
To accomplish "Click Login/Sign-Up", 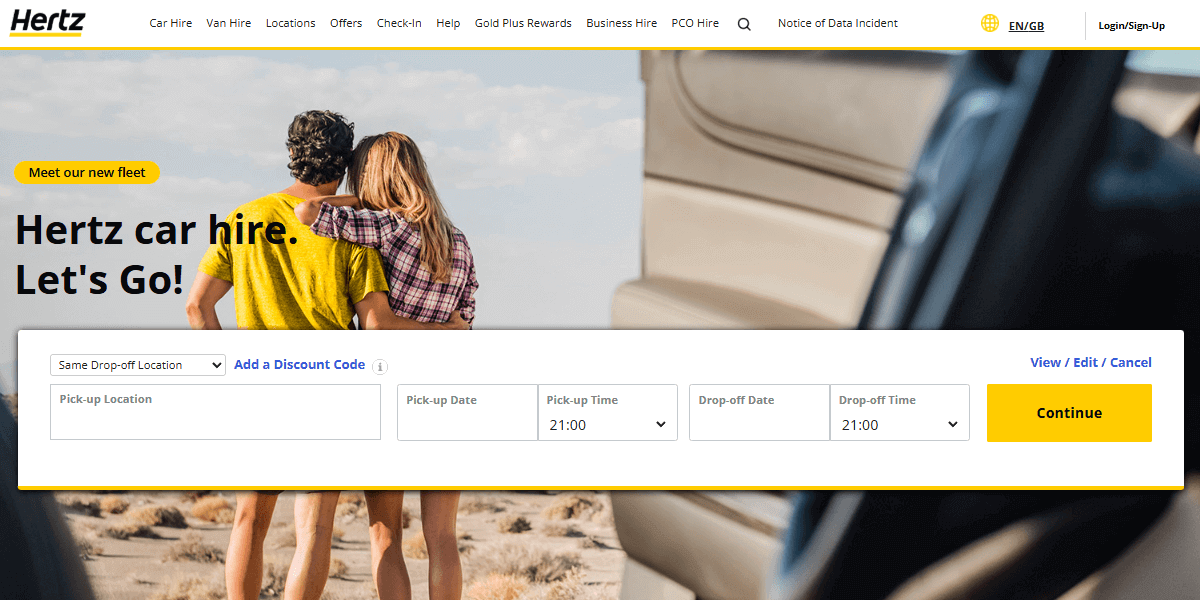I will (x=1132, y=26).
